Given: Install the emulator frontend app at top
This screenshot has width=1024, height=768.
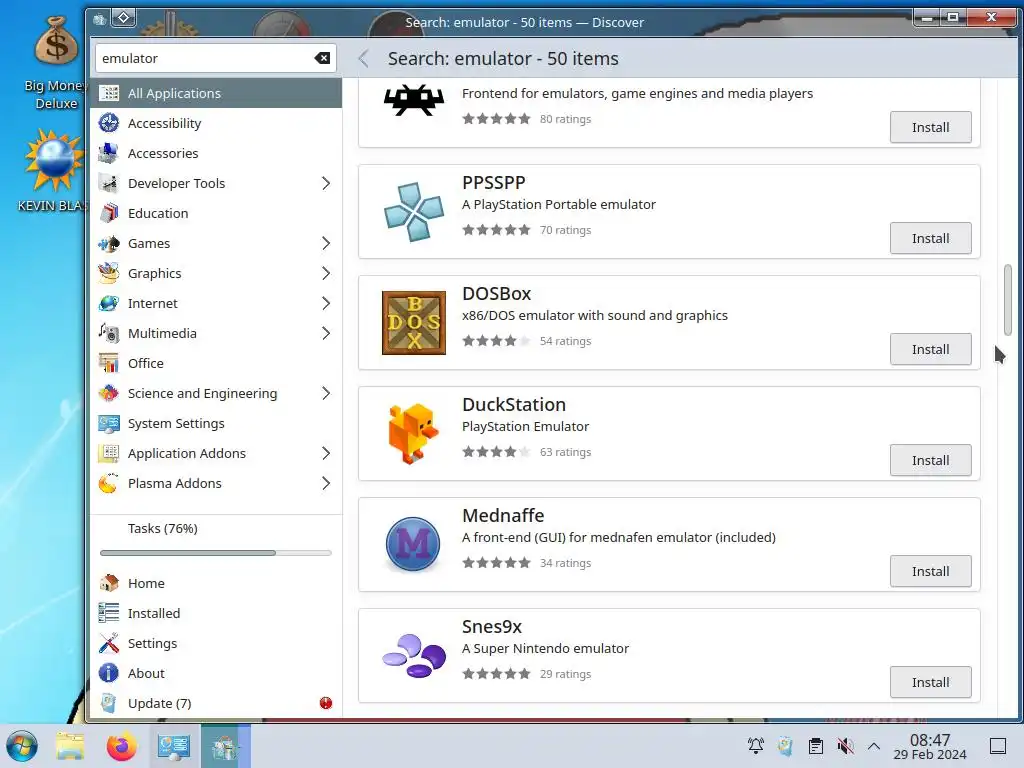Looking at the screenshot, I should click(930, 127).
